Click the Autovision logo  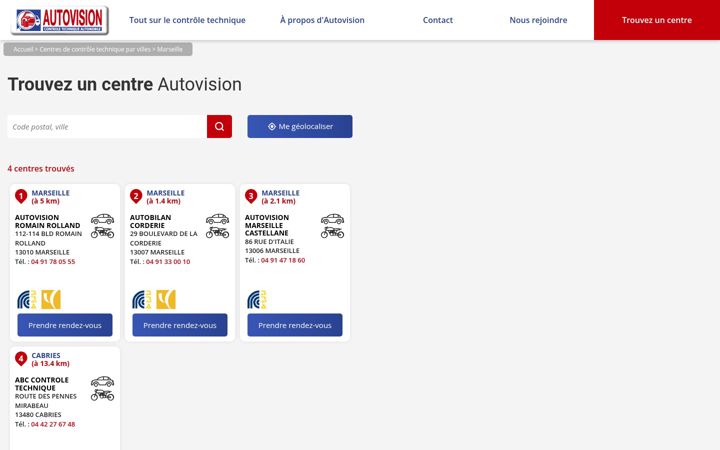click(60, 20)
